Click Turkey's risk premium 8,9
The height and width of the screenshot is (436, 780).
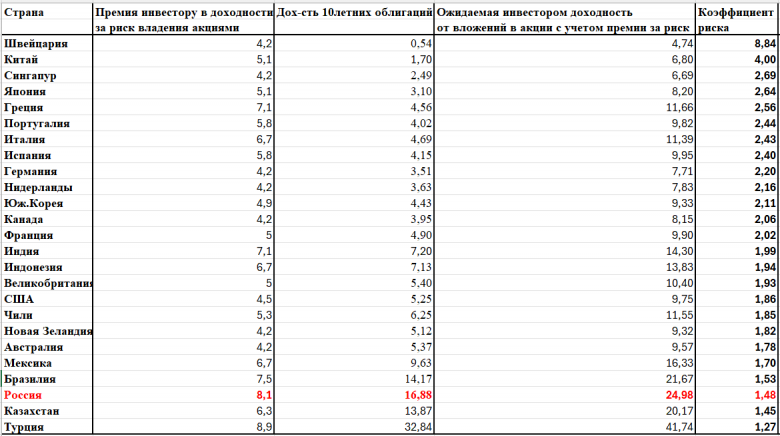[264, 427]
